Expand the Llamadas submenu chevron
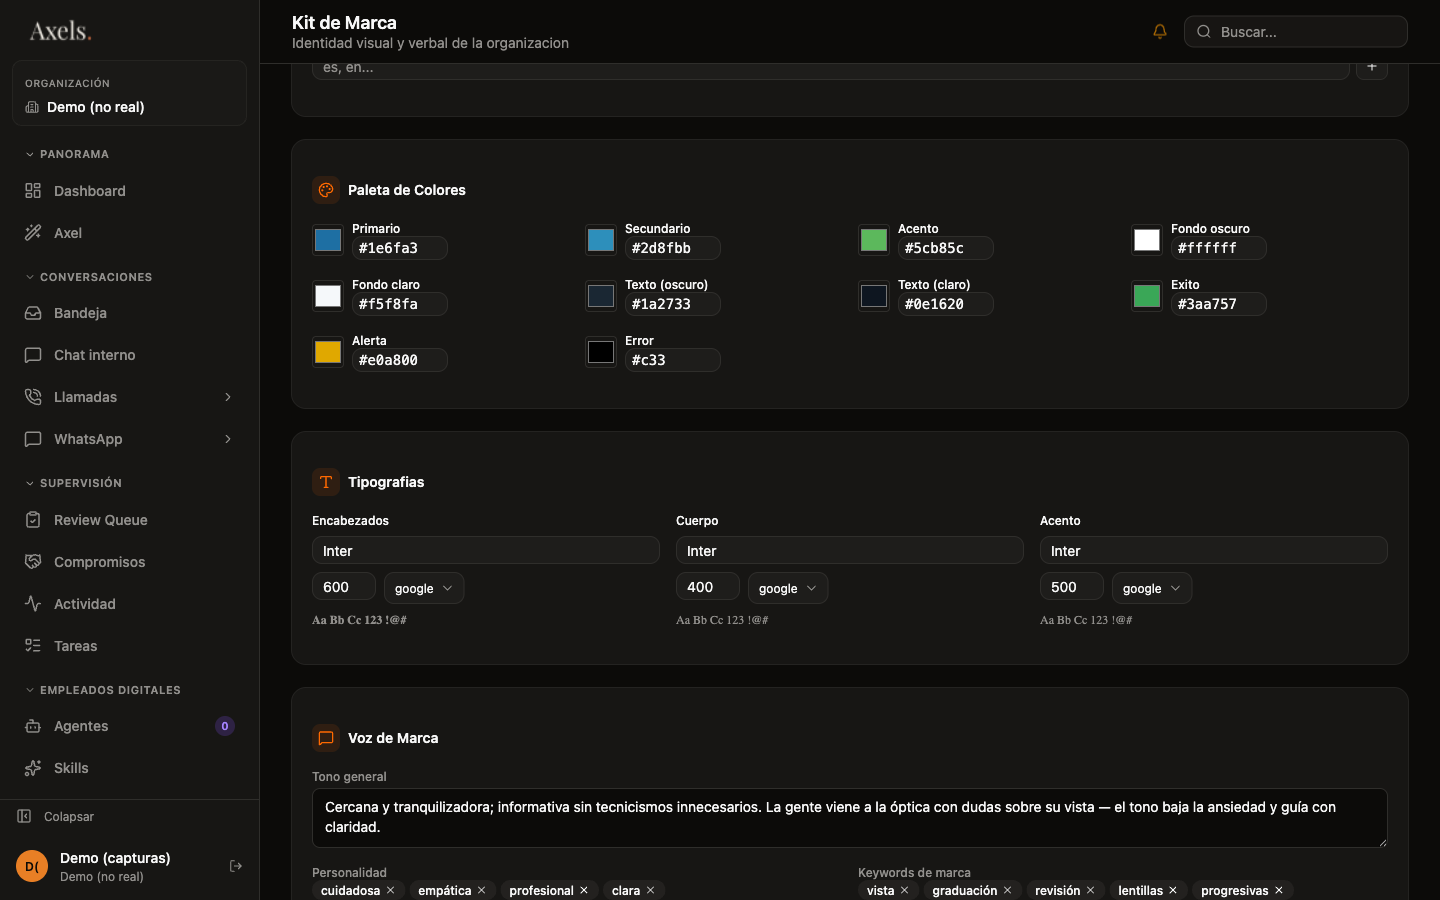1440x900 pixels. tap(228, 397)
